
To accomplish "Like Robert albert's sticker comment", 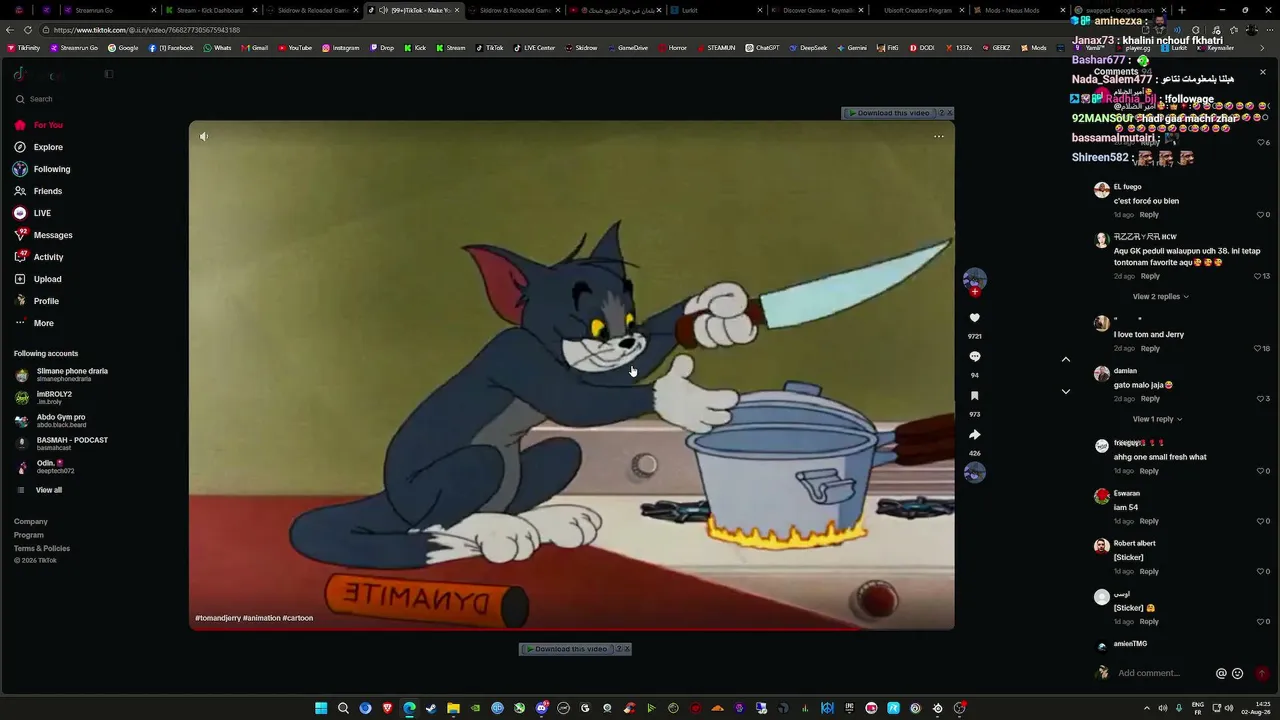I will tap(1261, 572).
